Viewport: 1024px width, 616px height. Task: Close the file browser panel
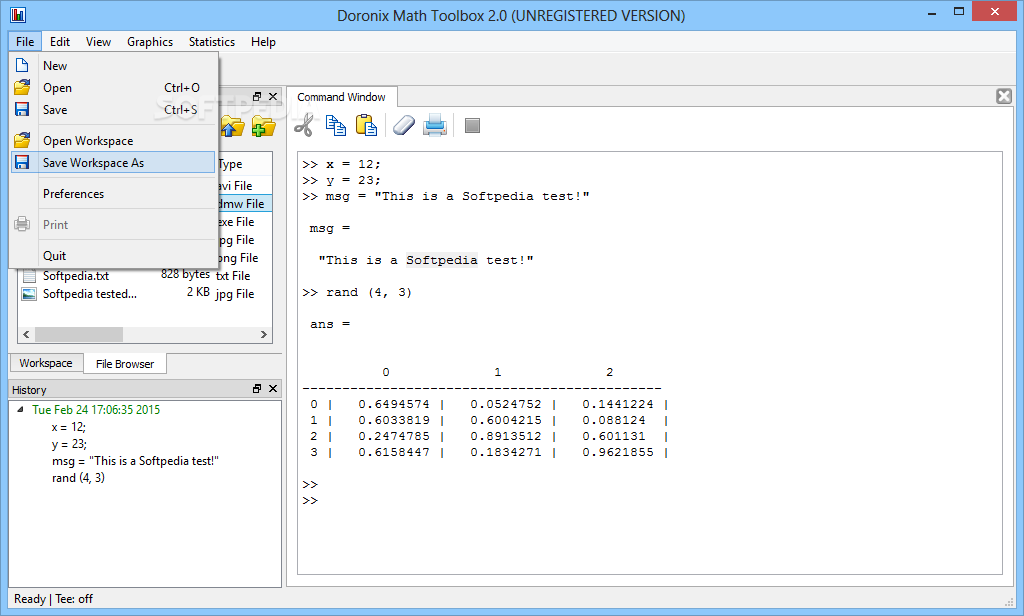pyautogui.click(x=273, y=96)
